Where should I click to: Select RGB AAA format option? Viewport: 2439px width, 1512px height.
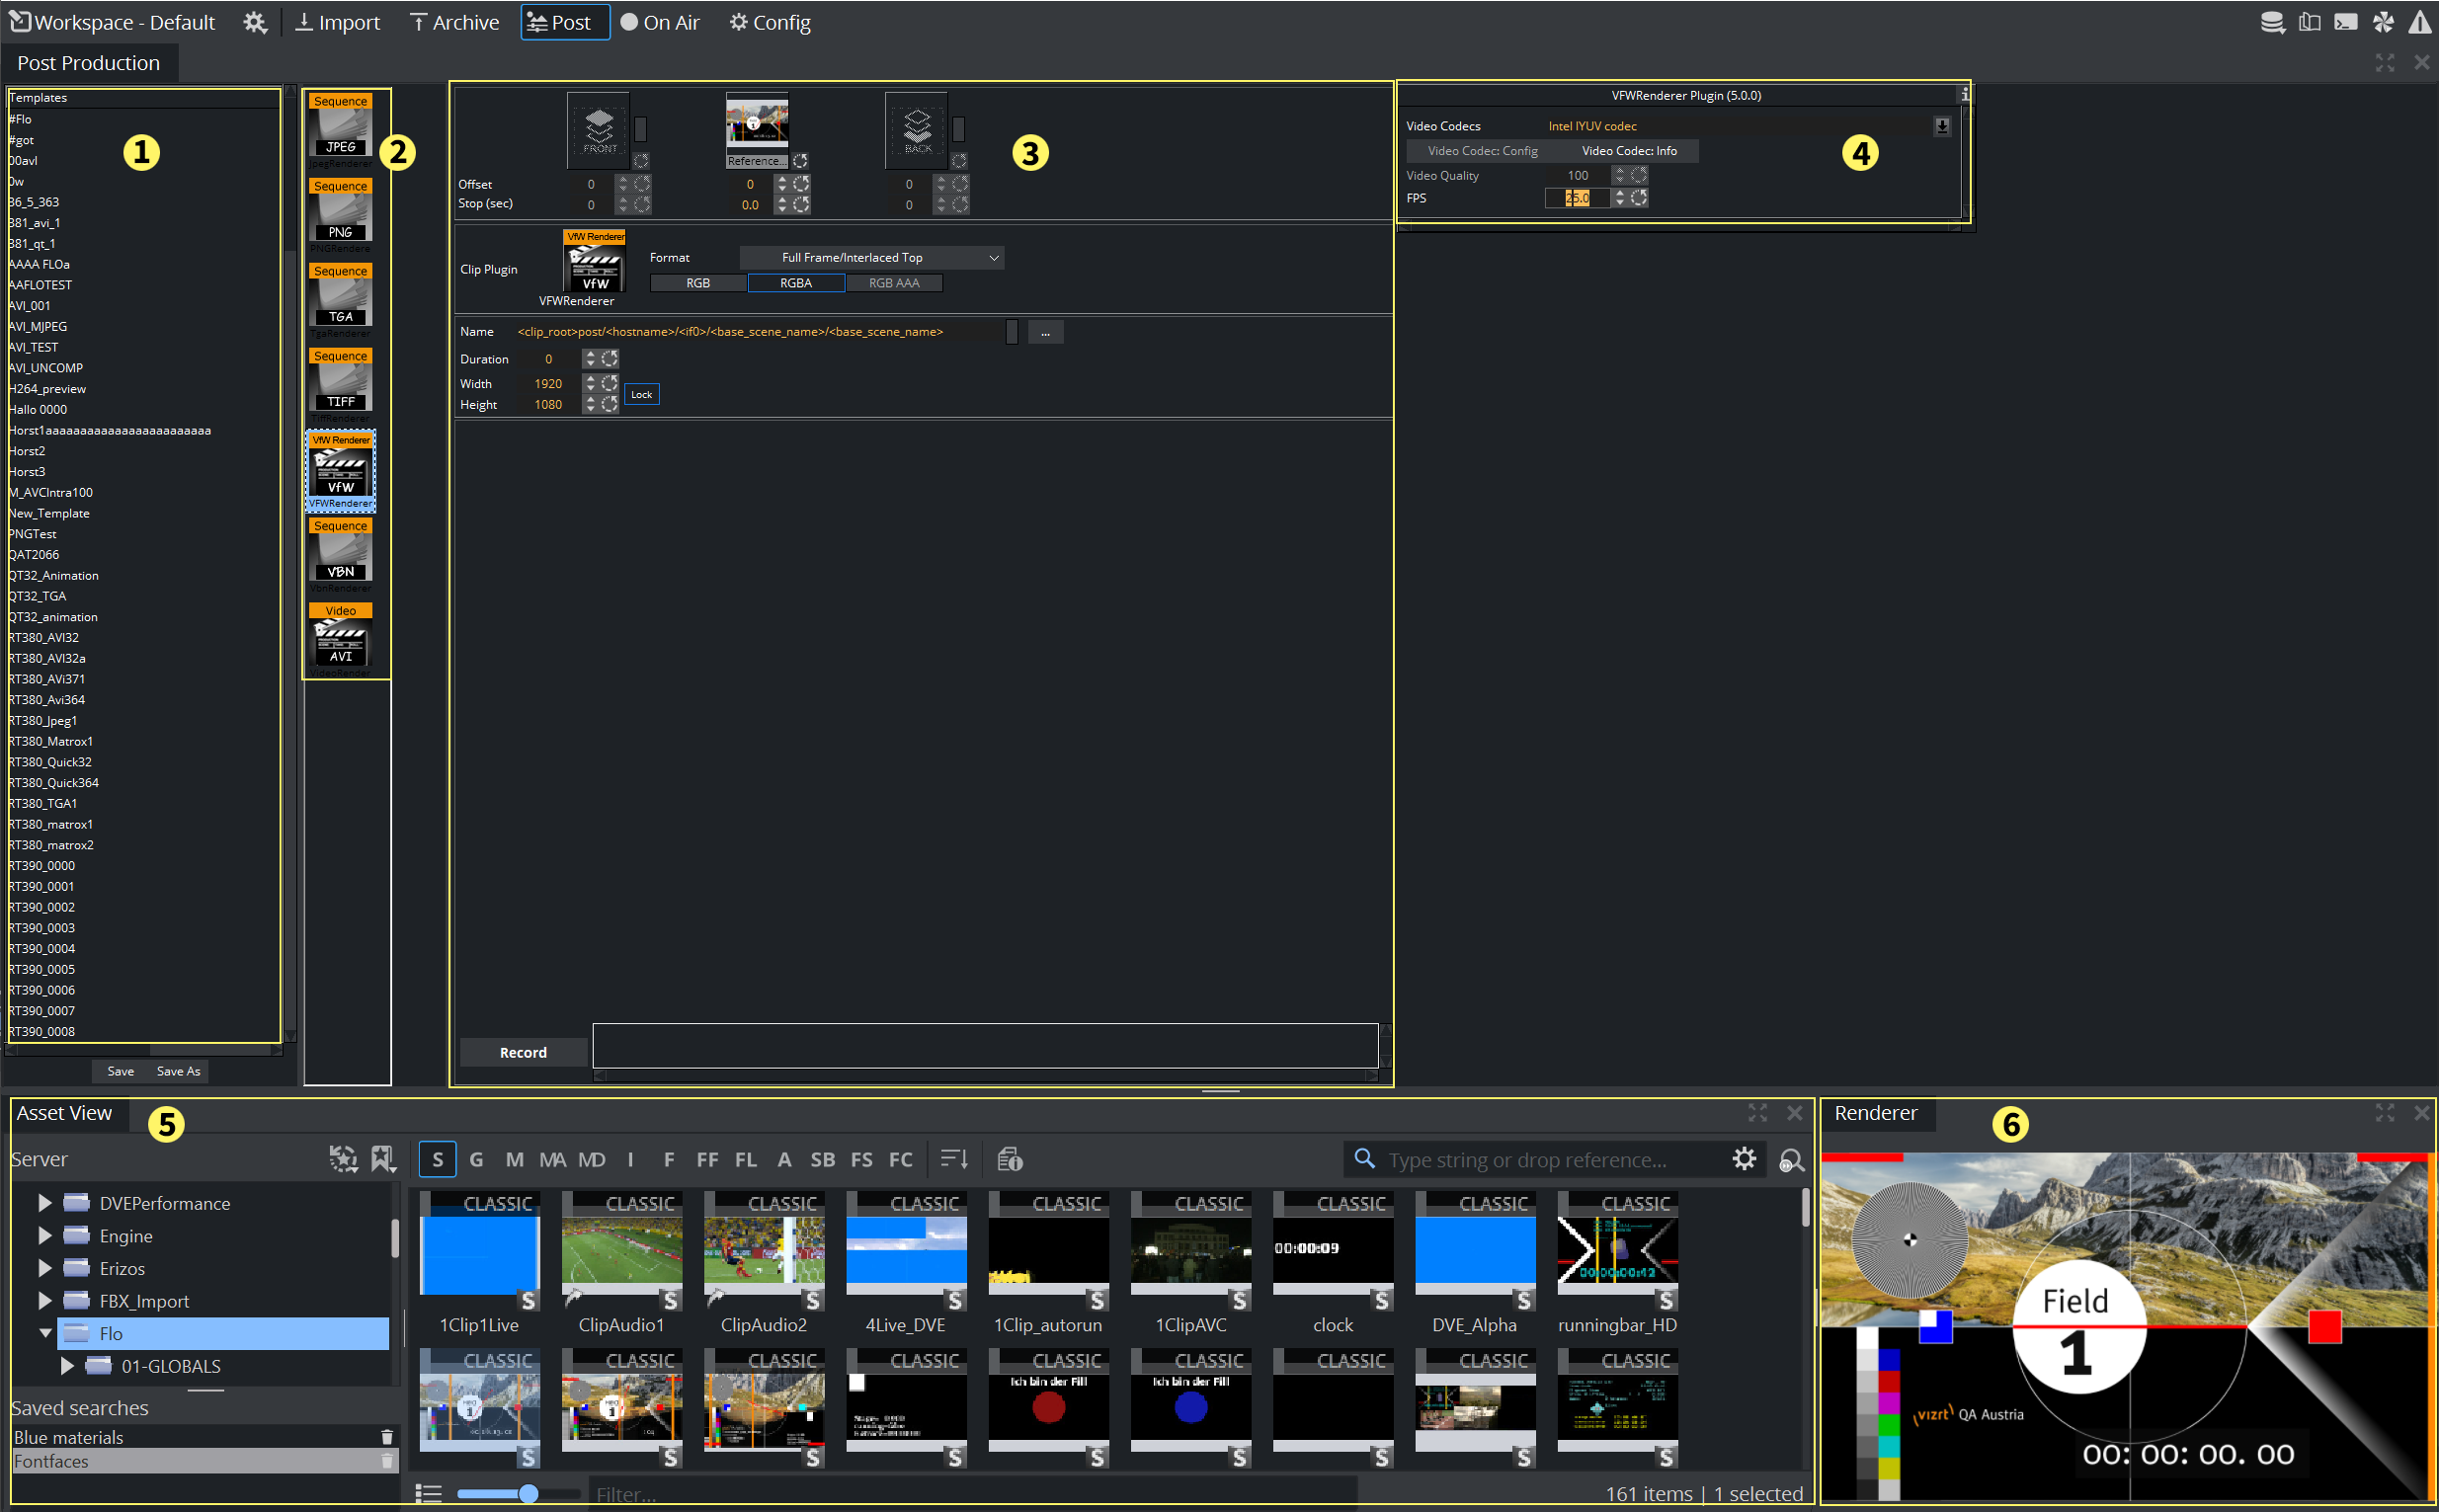click(x=894, y=283)
